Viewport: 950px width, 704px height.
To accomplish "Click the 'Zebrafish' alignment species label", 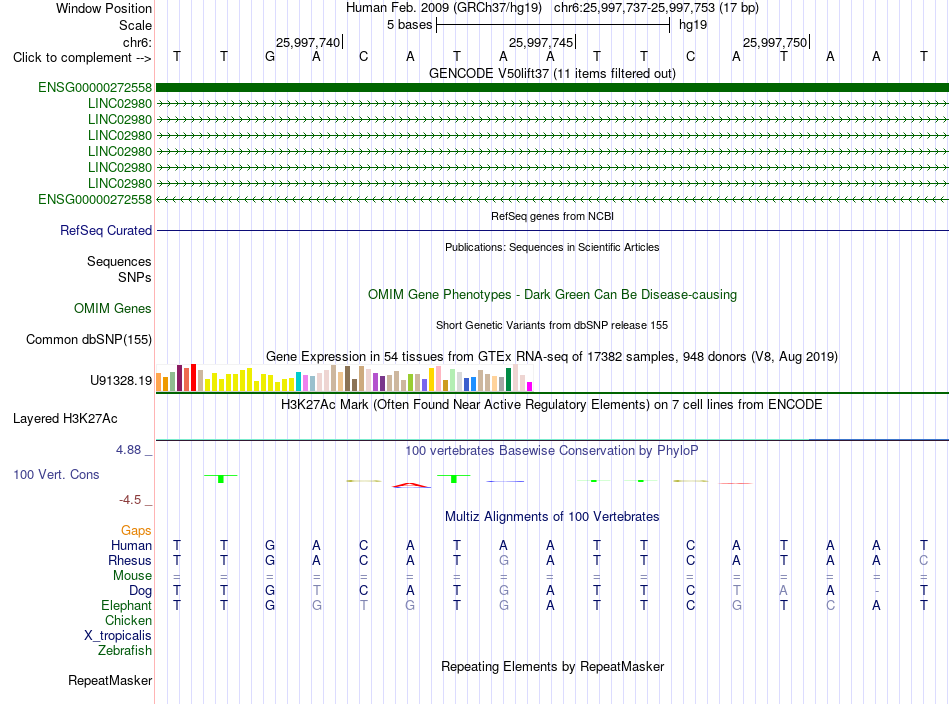I will pyautogui.click(x=125, y=650).
